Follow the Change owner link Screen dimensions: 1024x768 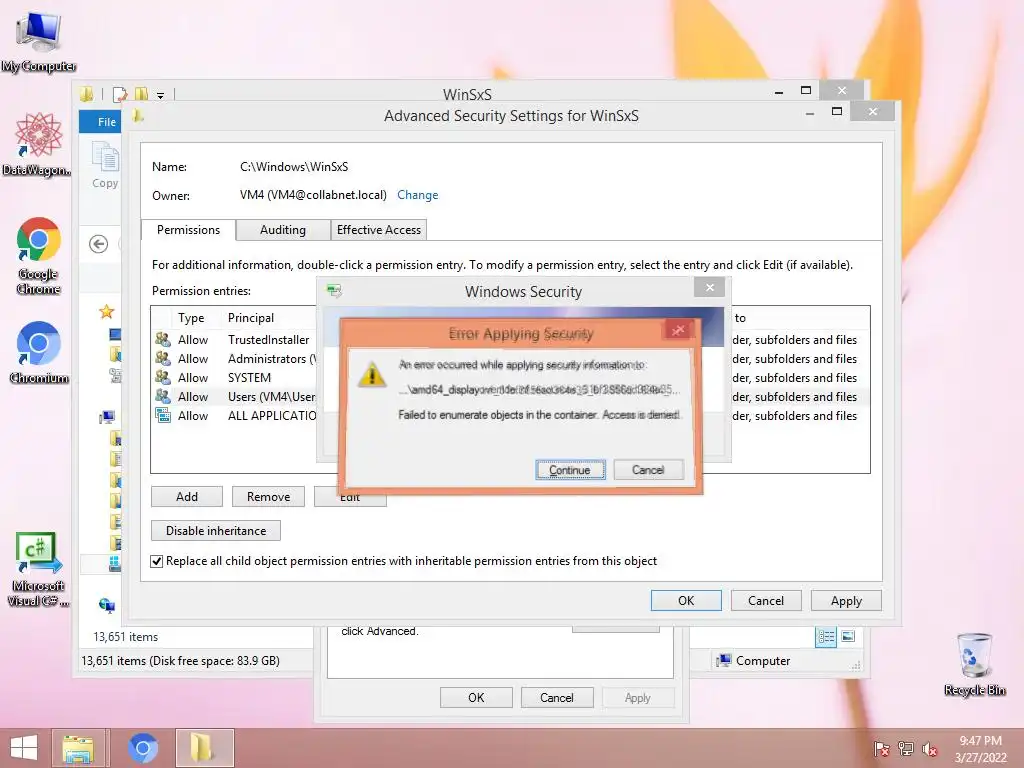pyautogui.click(x=417, y=195)
